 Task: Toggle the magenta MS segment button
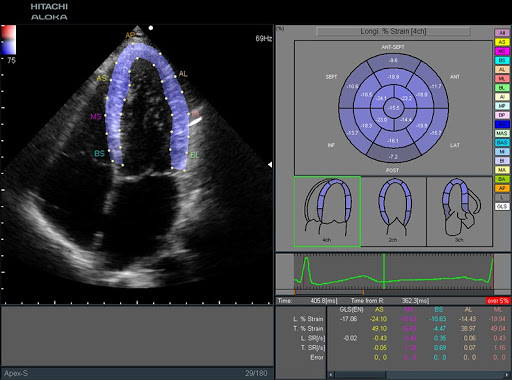pyautogui.click(x=502, y=51)
